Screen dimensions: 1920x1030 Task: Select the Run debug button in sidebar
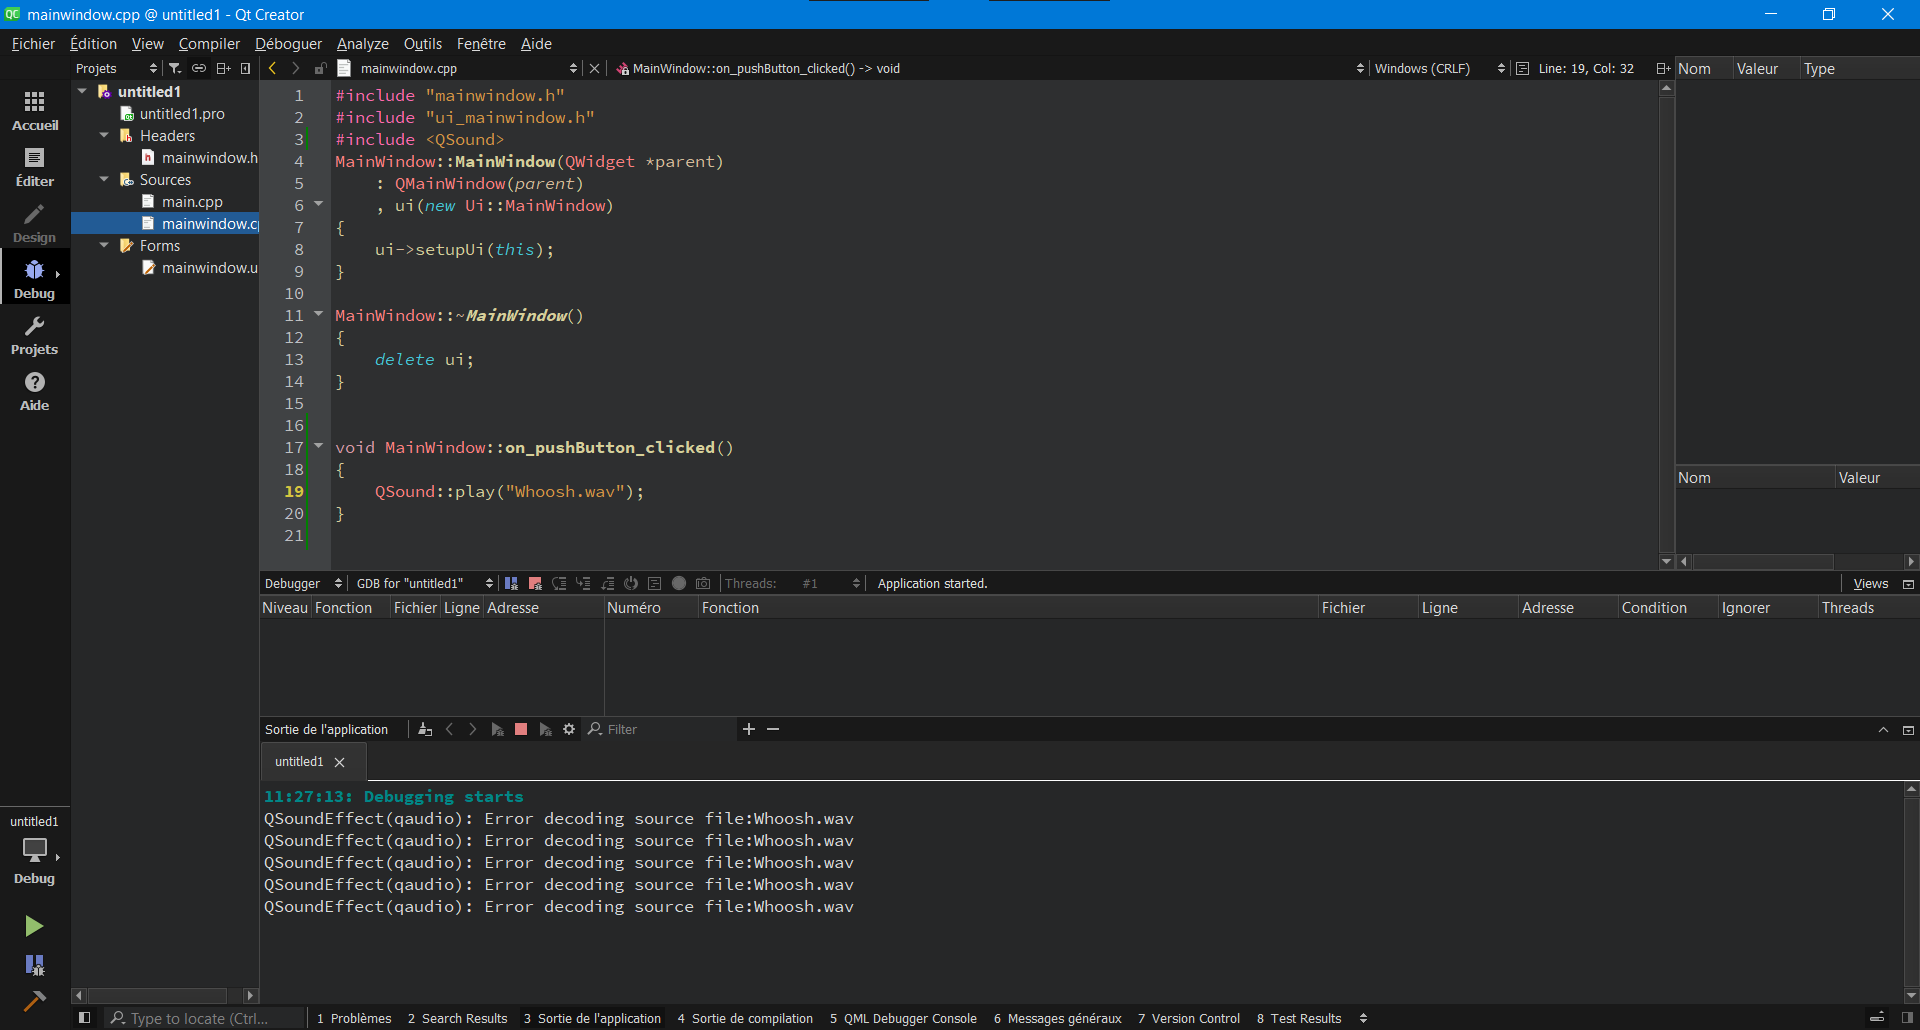click(34, 926)
